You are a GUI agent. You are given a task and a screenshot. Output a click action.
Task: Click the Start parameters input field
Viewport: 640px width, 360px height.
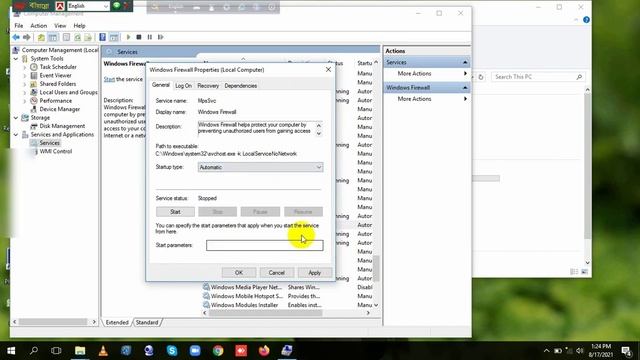264,245
